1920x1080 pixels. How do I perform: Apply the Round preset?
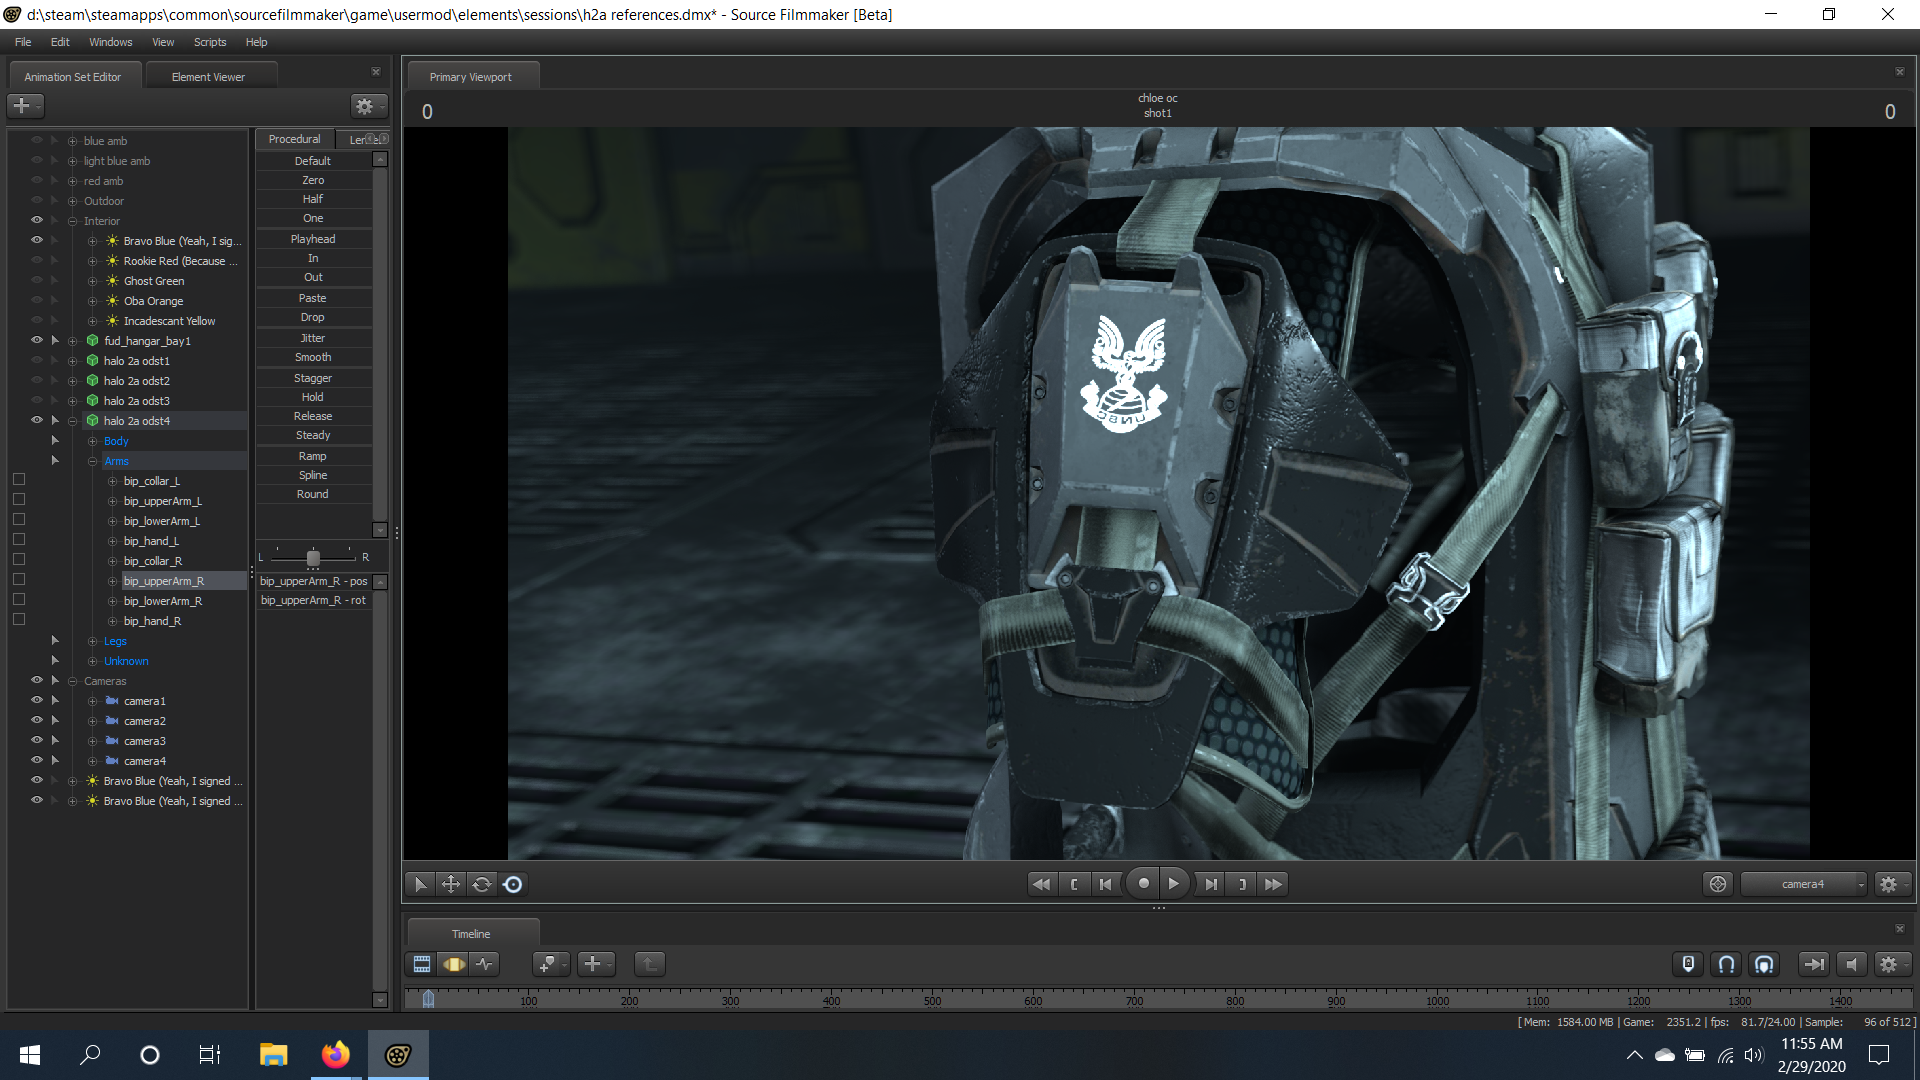313,494
